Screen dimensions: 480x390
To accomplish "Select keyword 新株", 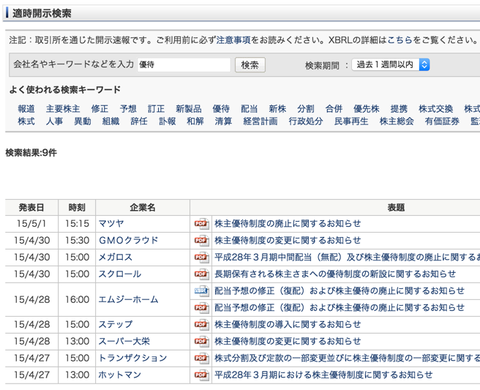I will coord(278,109).
